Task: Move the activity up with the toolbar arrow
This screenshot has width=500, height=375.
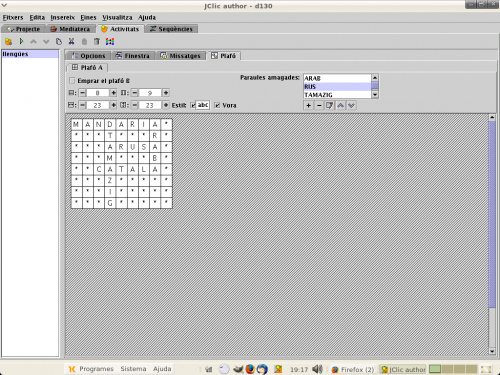Action: (33, 42)
